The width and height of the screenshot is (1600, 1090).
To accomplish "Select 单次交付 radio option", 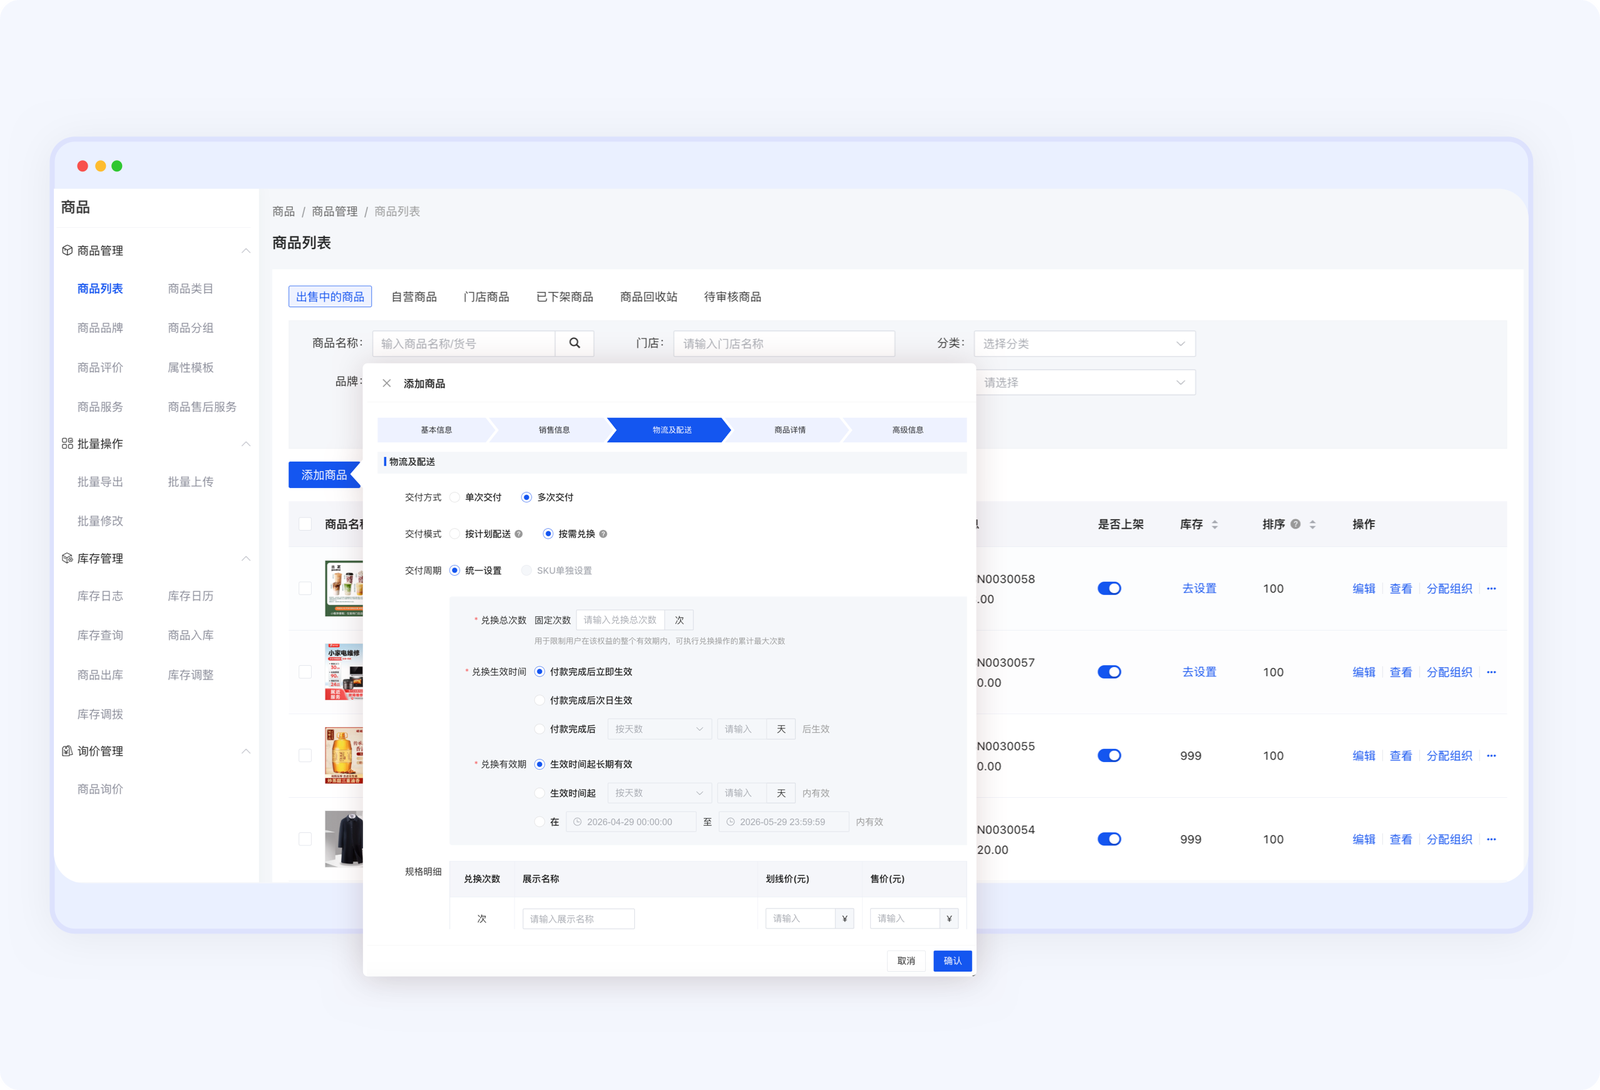I will [455, 497].
